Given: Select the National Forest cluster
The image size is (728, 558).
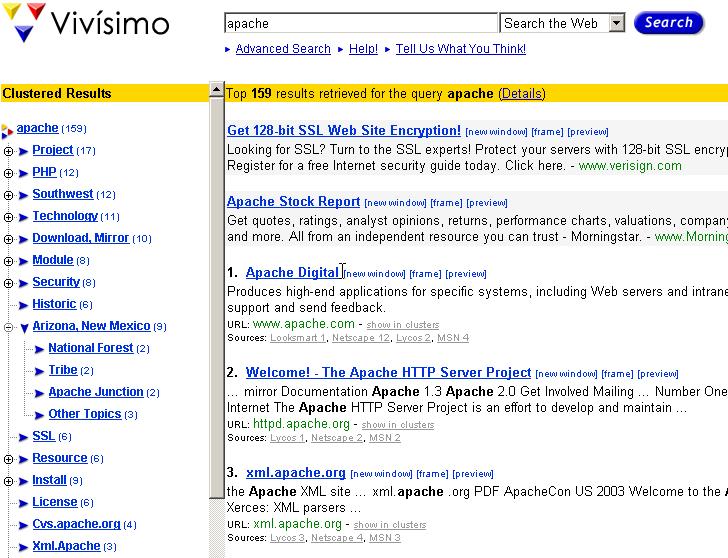Looking at the screenshot, I should tap(91, 348).
